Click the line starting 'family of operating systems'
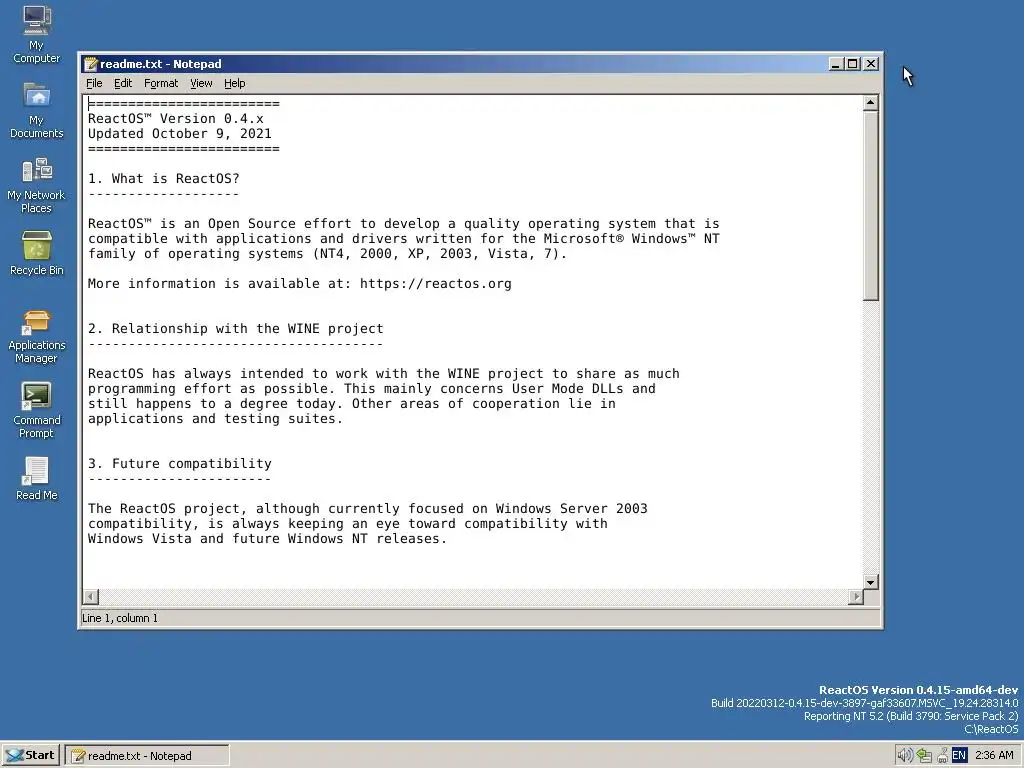Image resolution: width=1024 pixels, height=768 pixels. [x=328, y=253]
